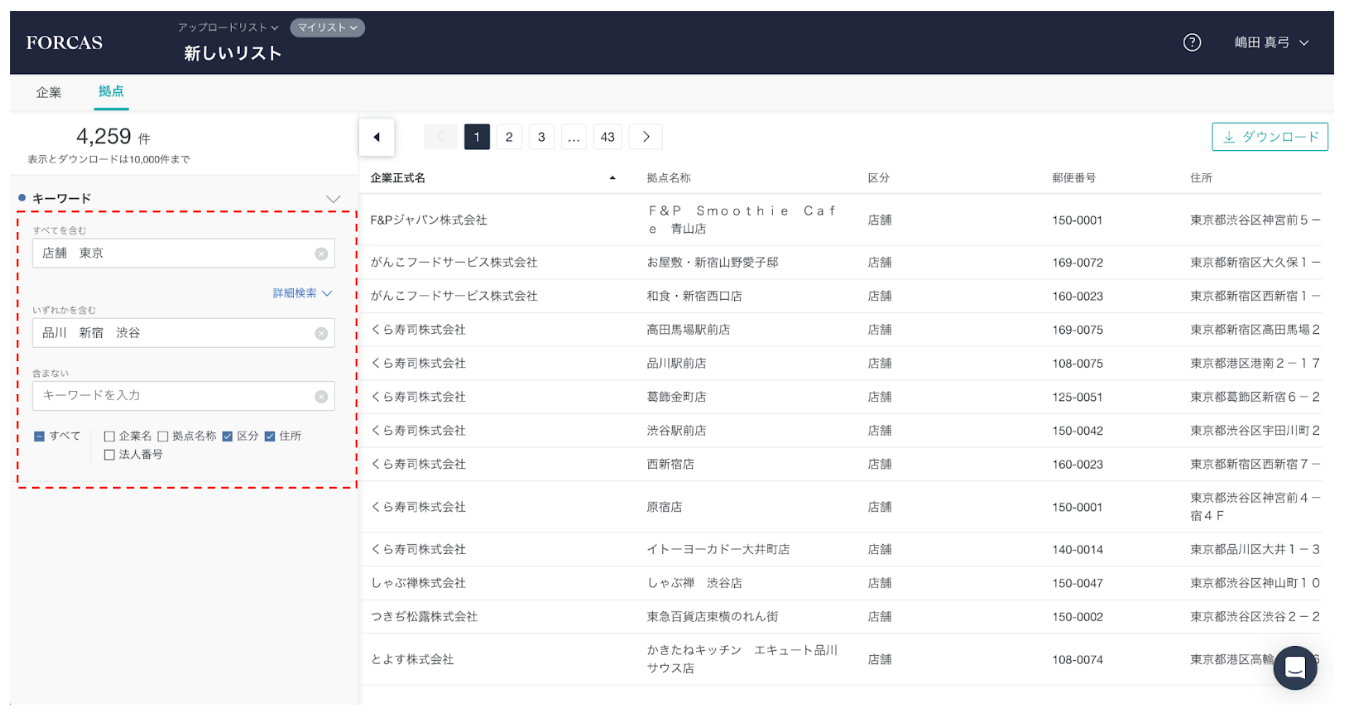
Task: Open the chat support bubble icon
Action: coord(1295,667)
